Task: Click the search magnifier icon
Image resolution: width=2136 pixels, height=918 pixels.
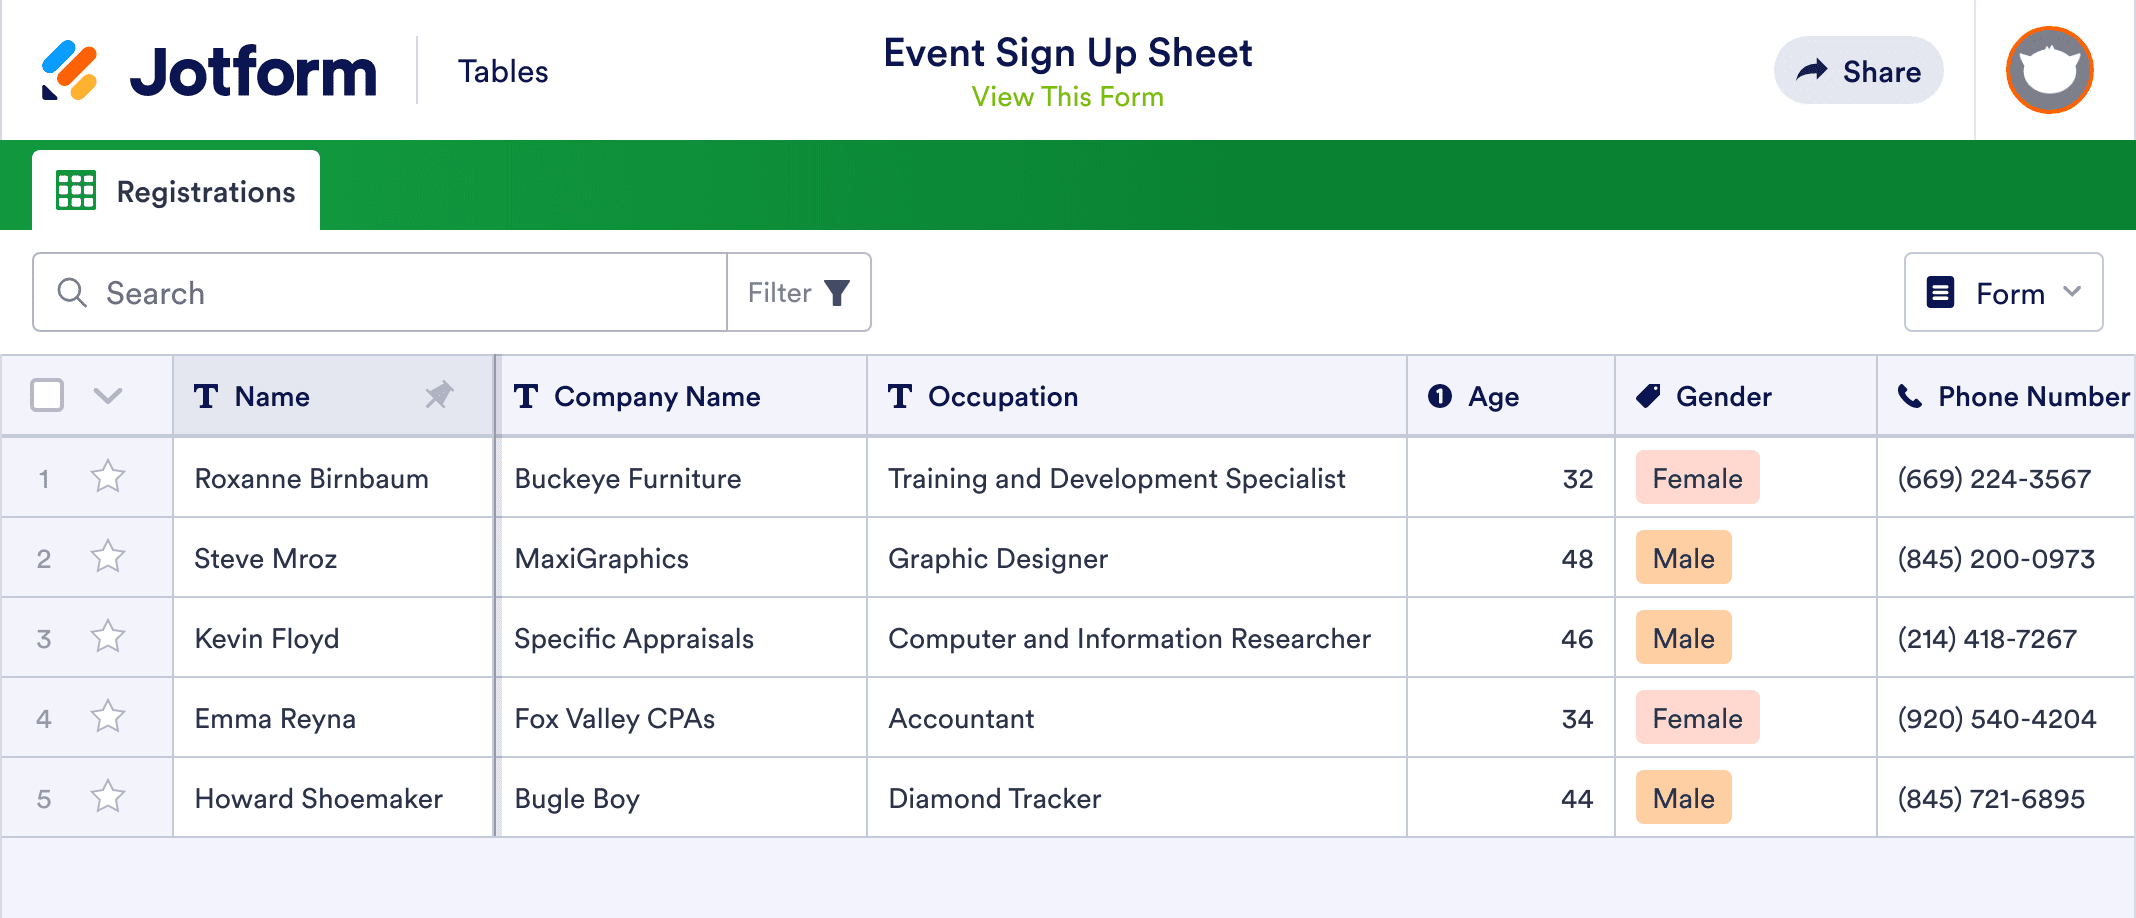Action: (71, 292)
